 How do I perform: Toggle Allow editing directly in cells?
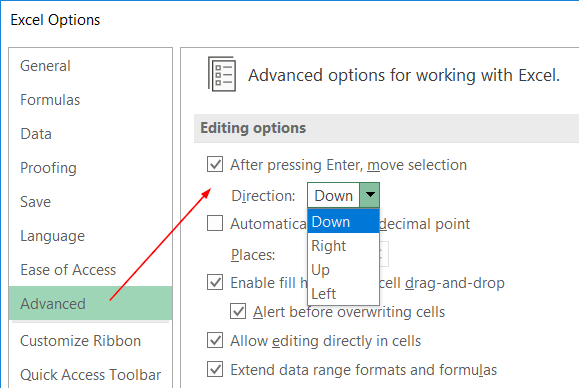pyautogui.click(x=215, y=340)
